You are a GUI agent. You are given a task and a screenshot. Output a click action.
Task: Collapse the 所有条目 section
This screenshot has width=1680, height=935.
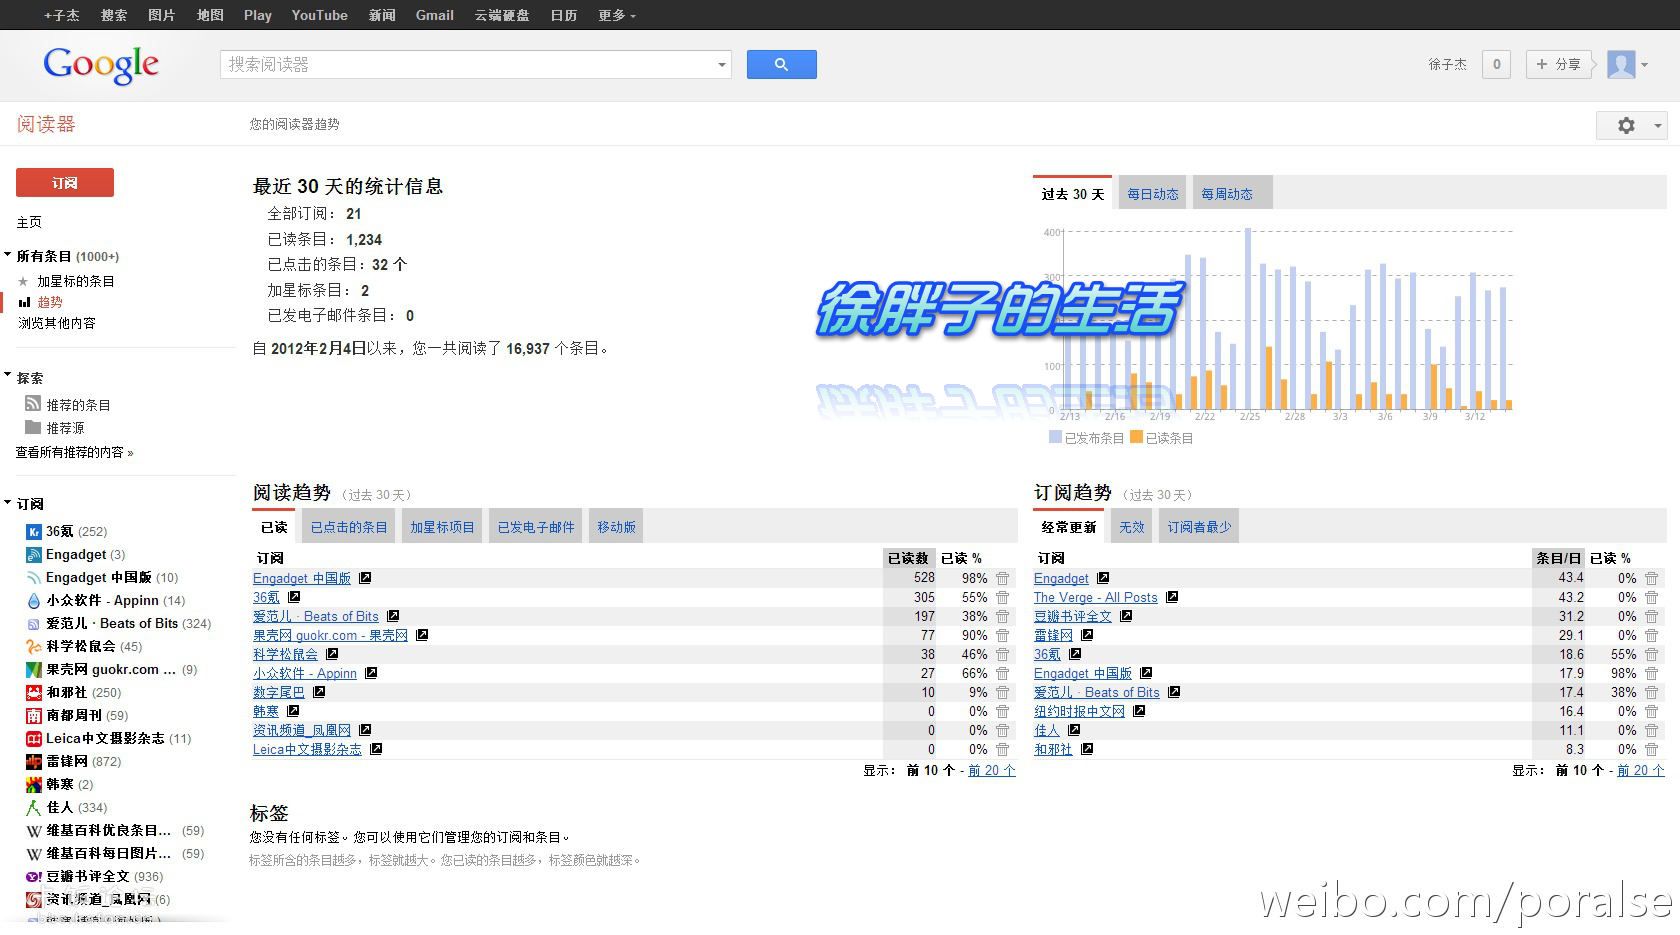click(8, 255)
